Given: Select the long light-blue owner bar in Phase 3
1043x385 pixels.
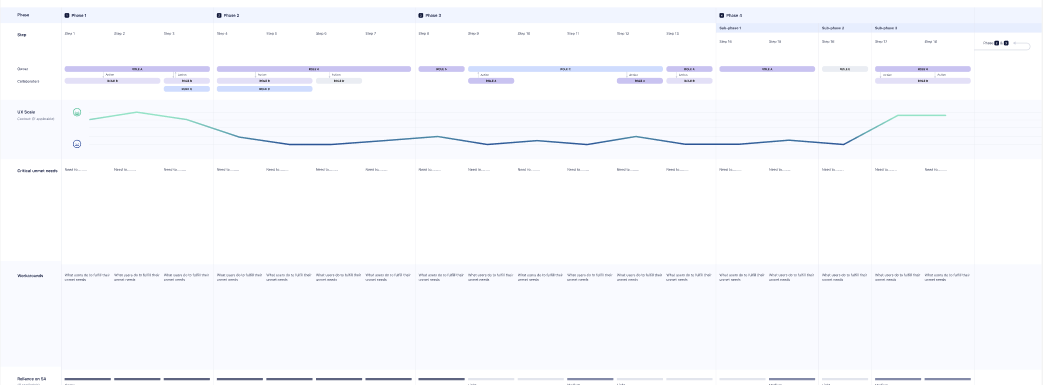Looking at the screenshot, I should tap(565, 68).
